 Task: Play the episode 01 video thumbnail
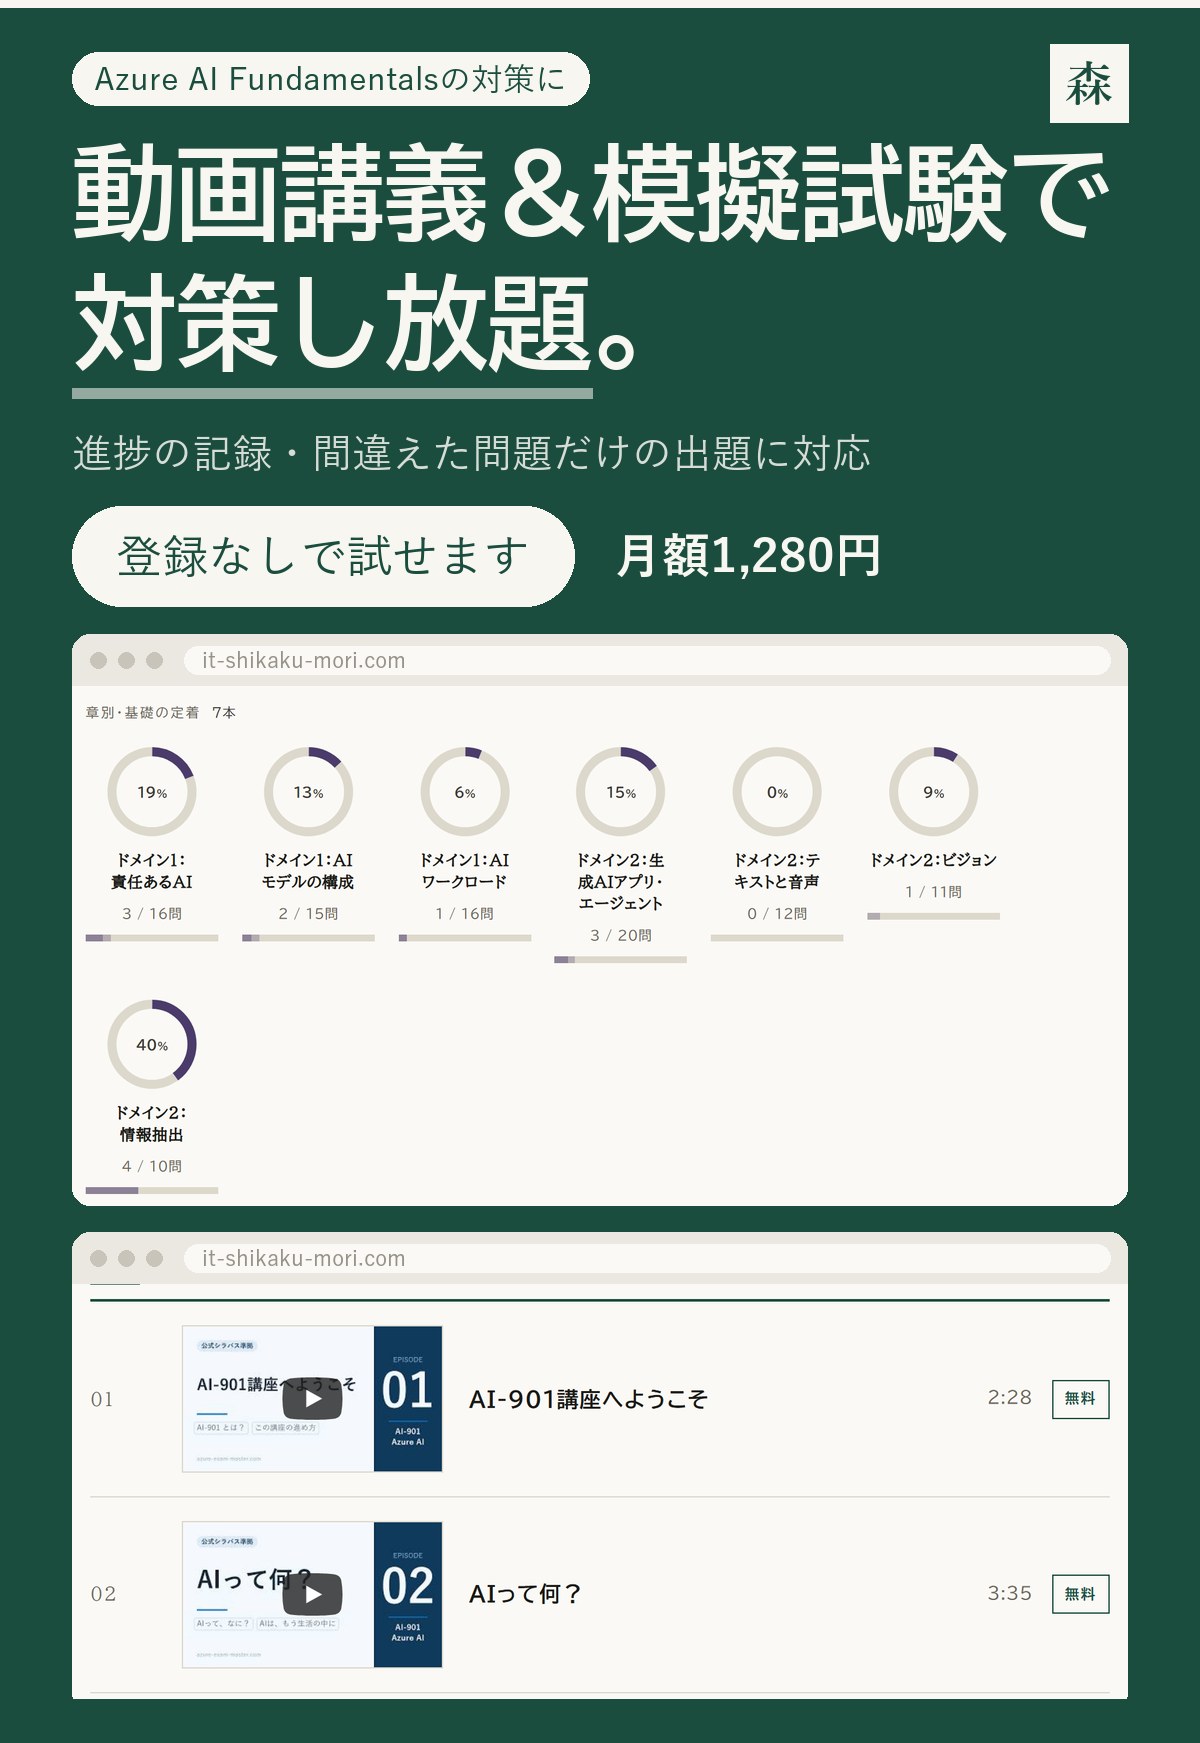pyautogui.click(x=313, y=1399)
